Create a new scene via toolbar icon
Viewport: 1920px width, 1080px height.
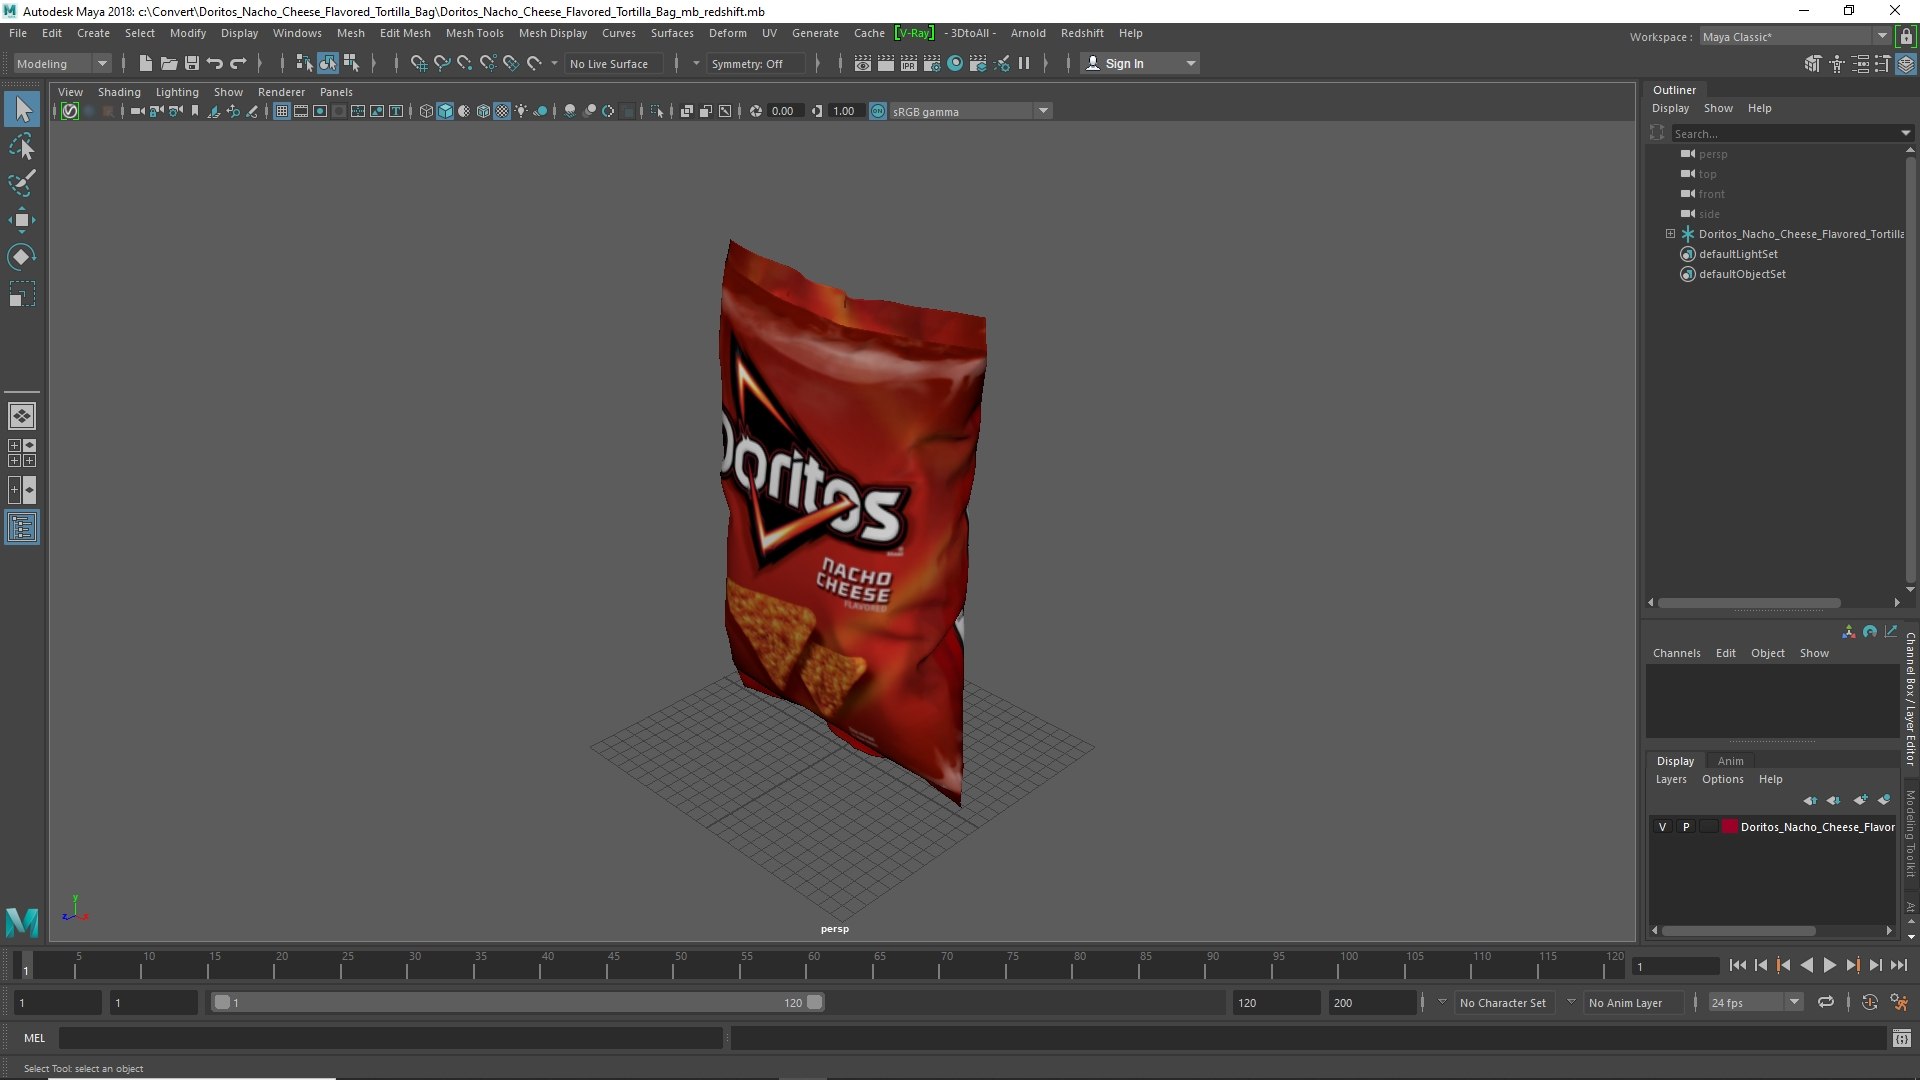pos(146,63)
